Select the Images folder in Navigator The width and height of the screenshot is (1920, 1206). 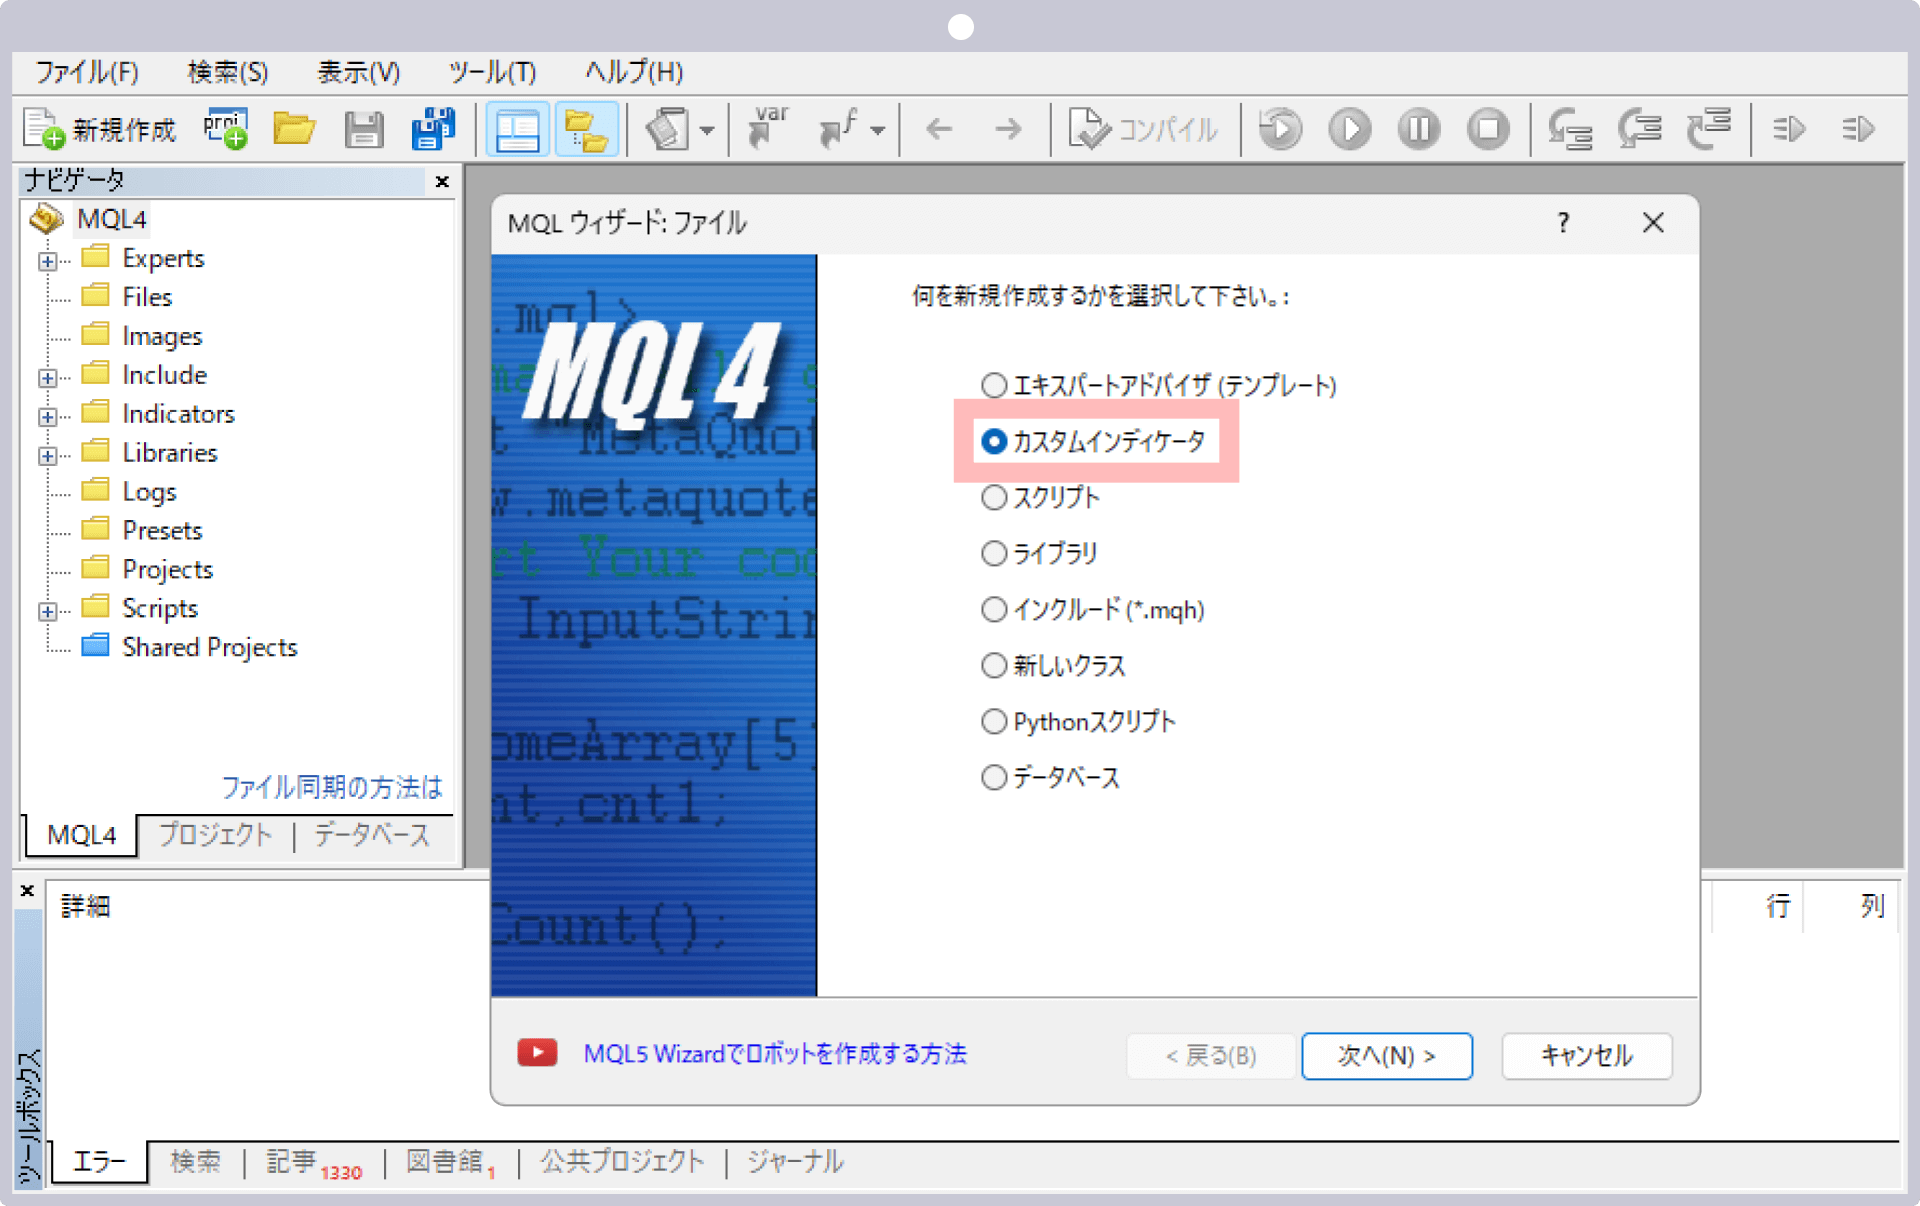click(162, 336)
